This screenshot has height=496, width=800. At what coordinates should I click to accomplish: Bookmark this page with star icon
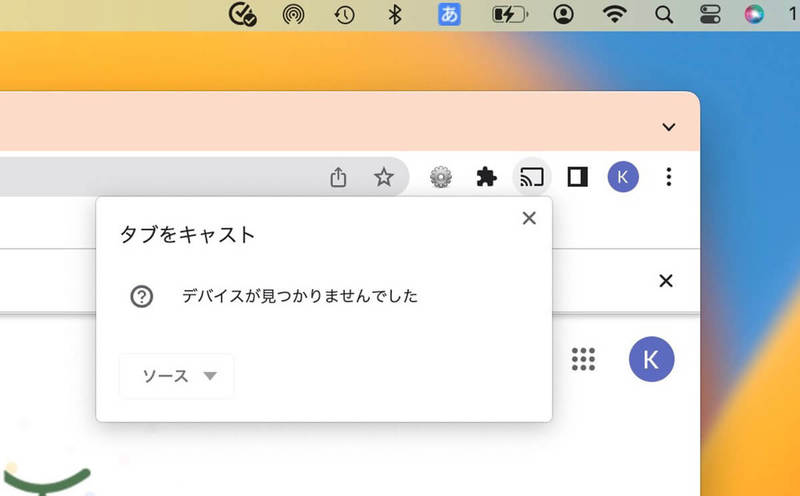point(383,177)
